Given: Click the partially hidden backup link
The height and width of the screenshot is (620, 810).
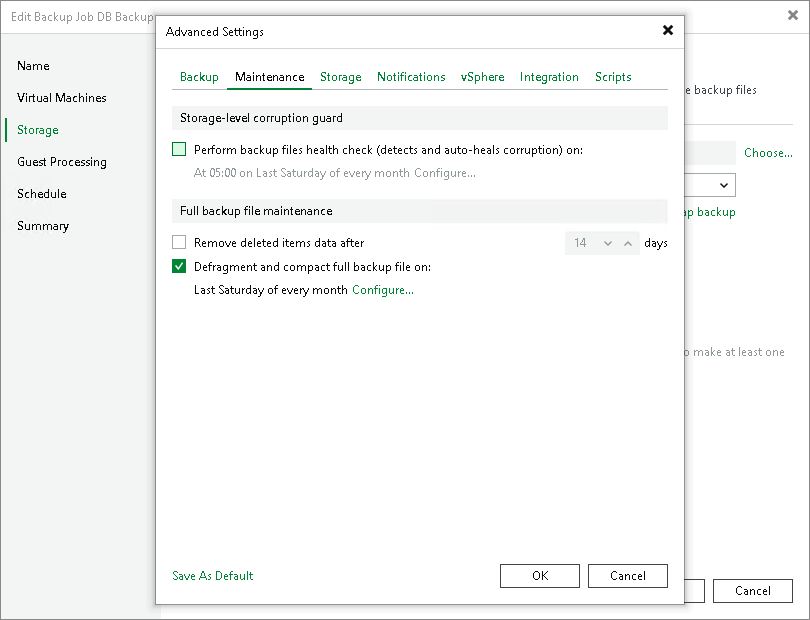Looking at the screenshot, I should tap(710, 212).
